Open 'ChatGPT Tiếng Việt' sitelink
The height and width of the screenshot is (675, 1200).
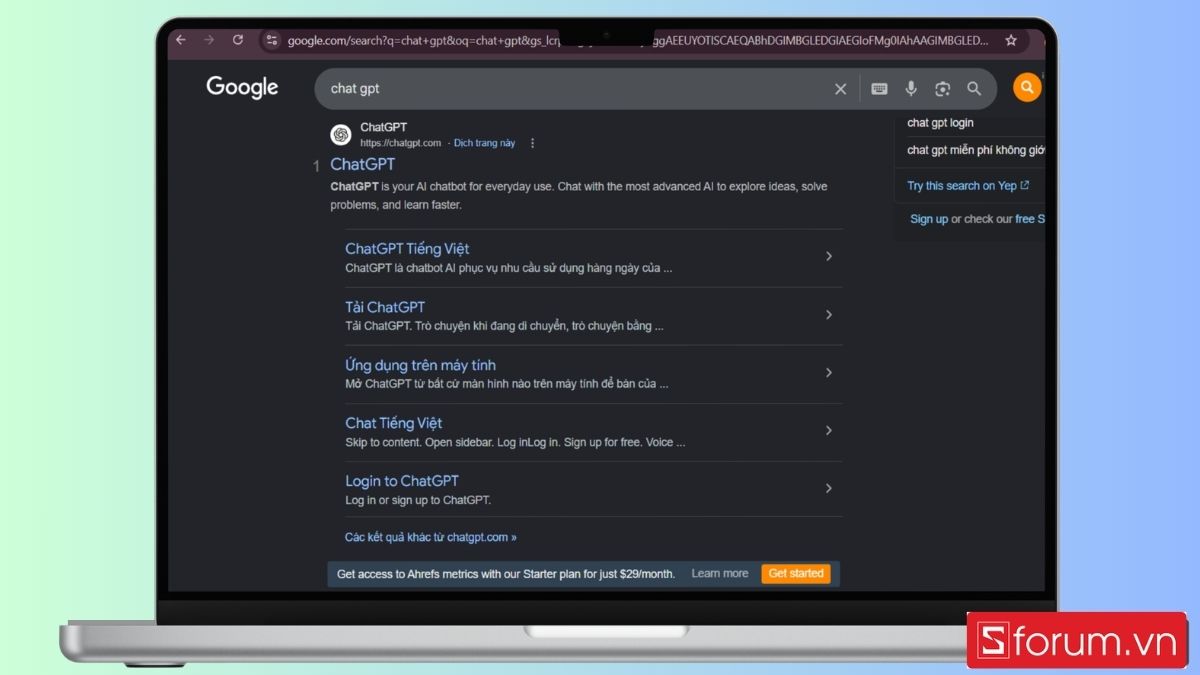click(x=407, y=248)
